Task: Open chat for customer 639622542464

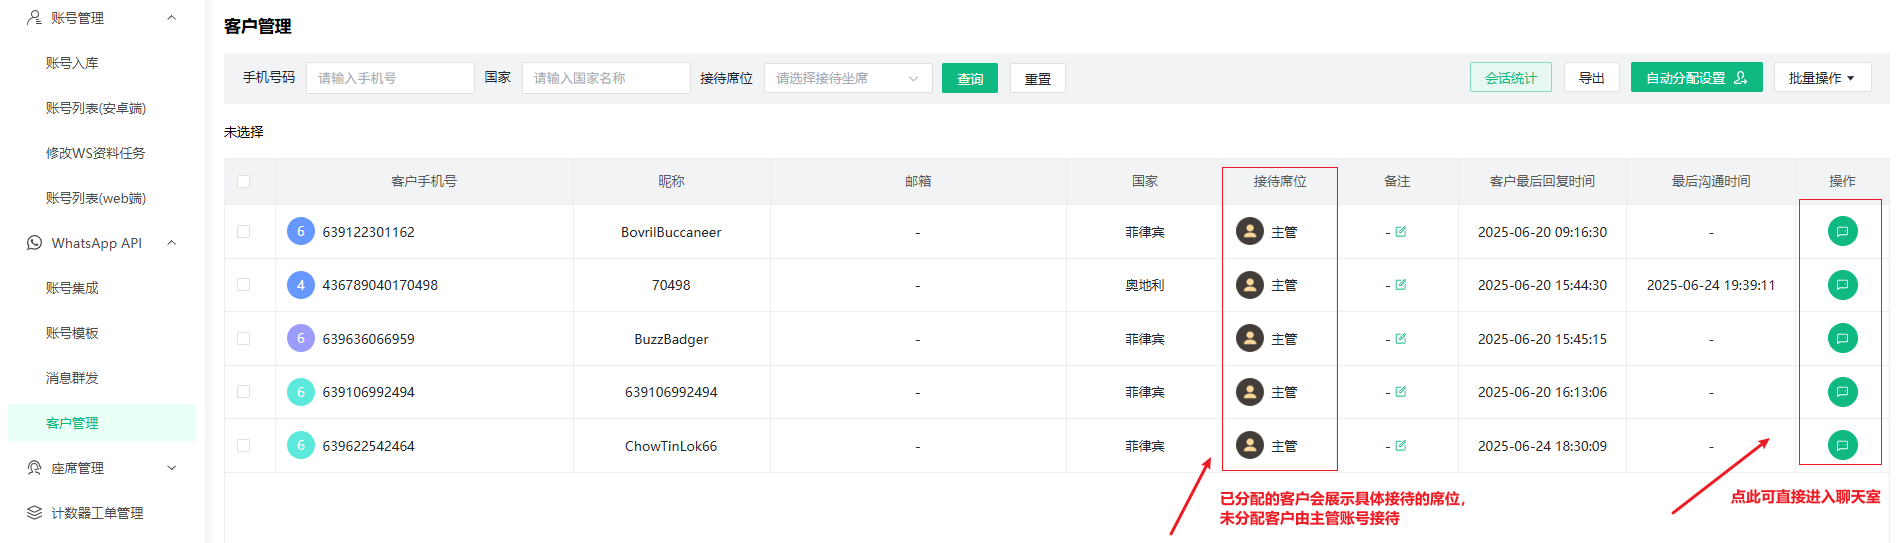Action: [1842, 445]
